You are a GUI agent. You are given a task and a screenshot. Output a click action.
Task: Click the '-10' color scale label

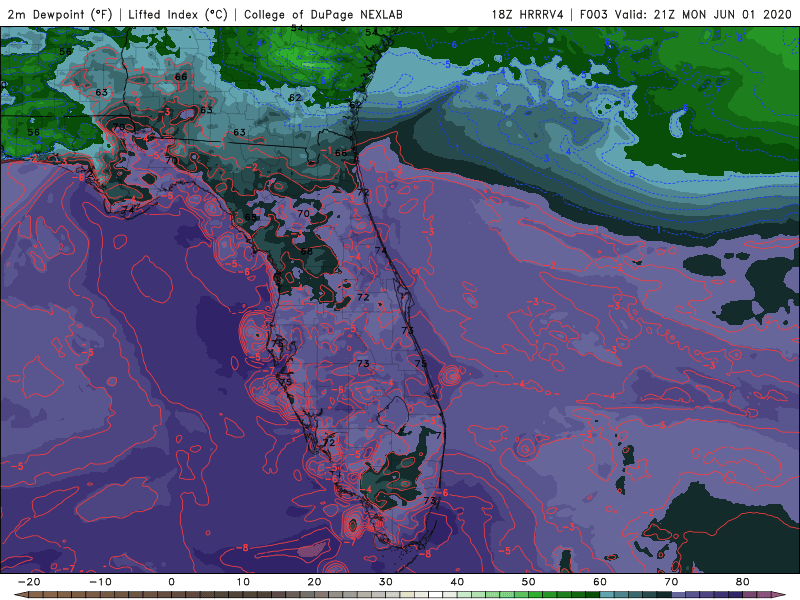tap(100, 582)
